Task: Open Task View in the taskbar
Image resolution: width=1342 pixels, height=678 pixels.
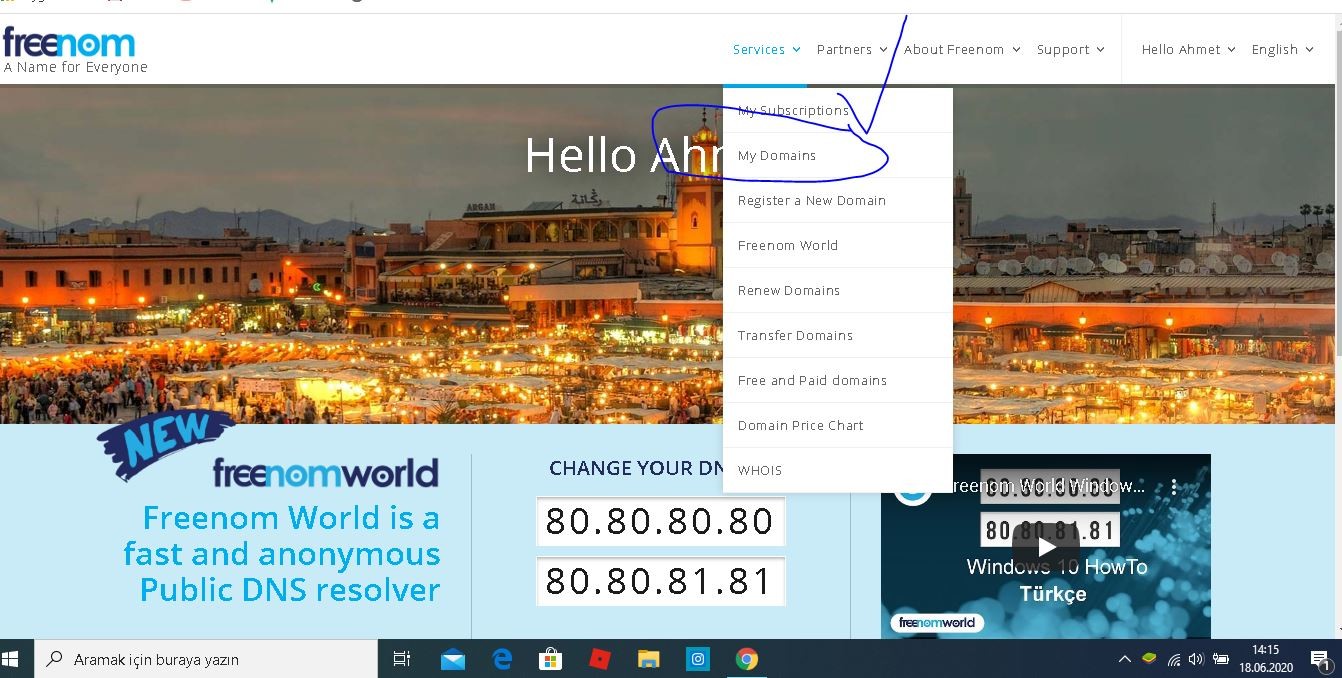Action: point(402,659)
